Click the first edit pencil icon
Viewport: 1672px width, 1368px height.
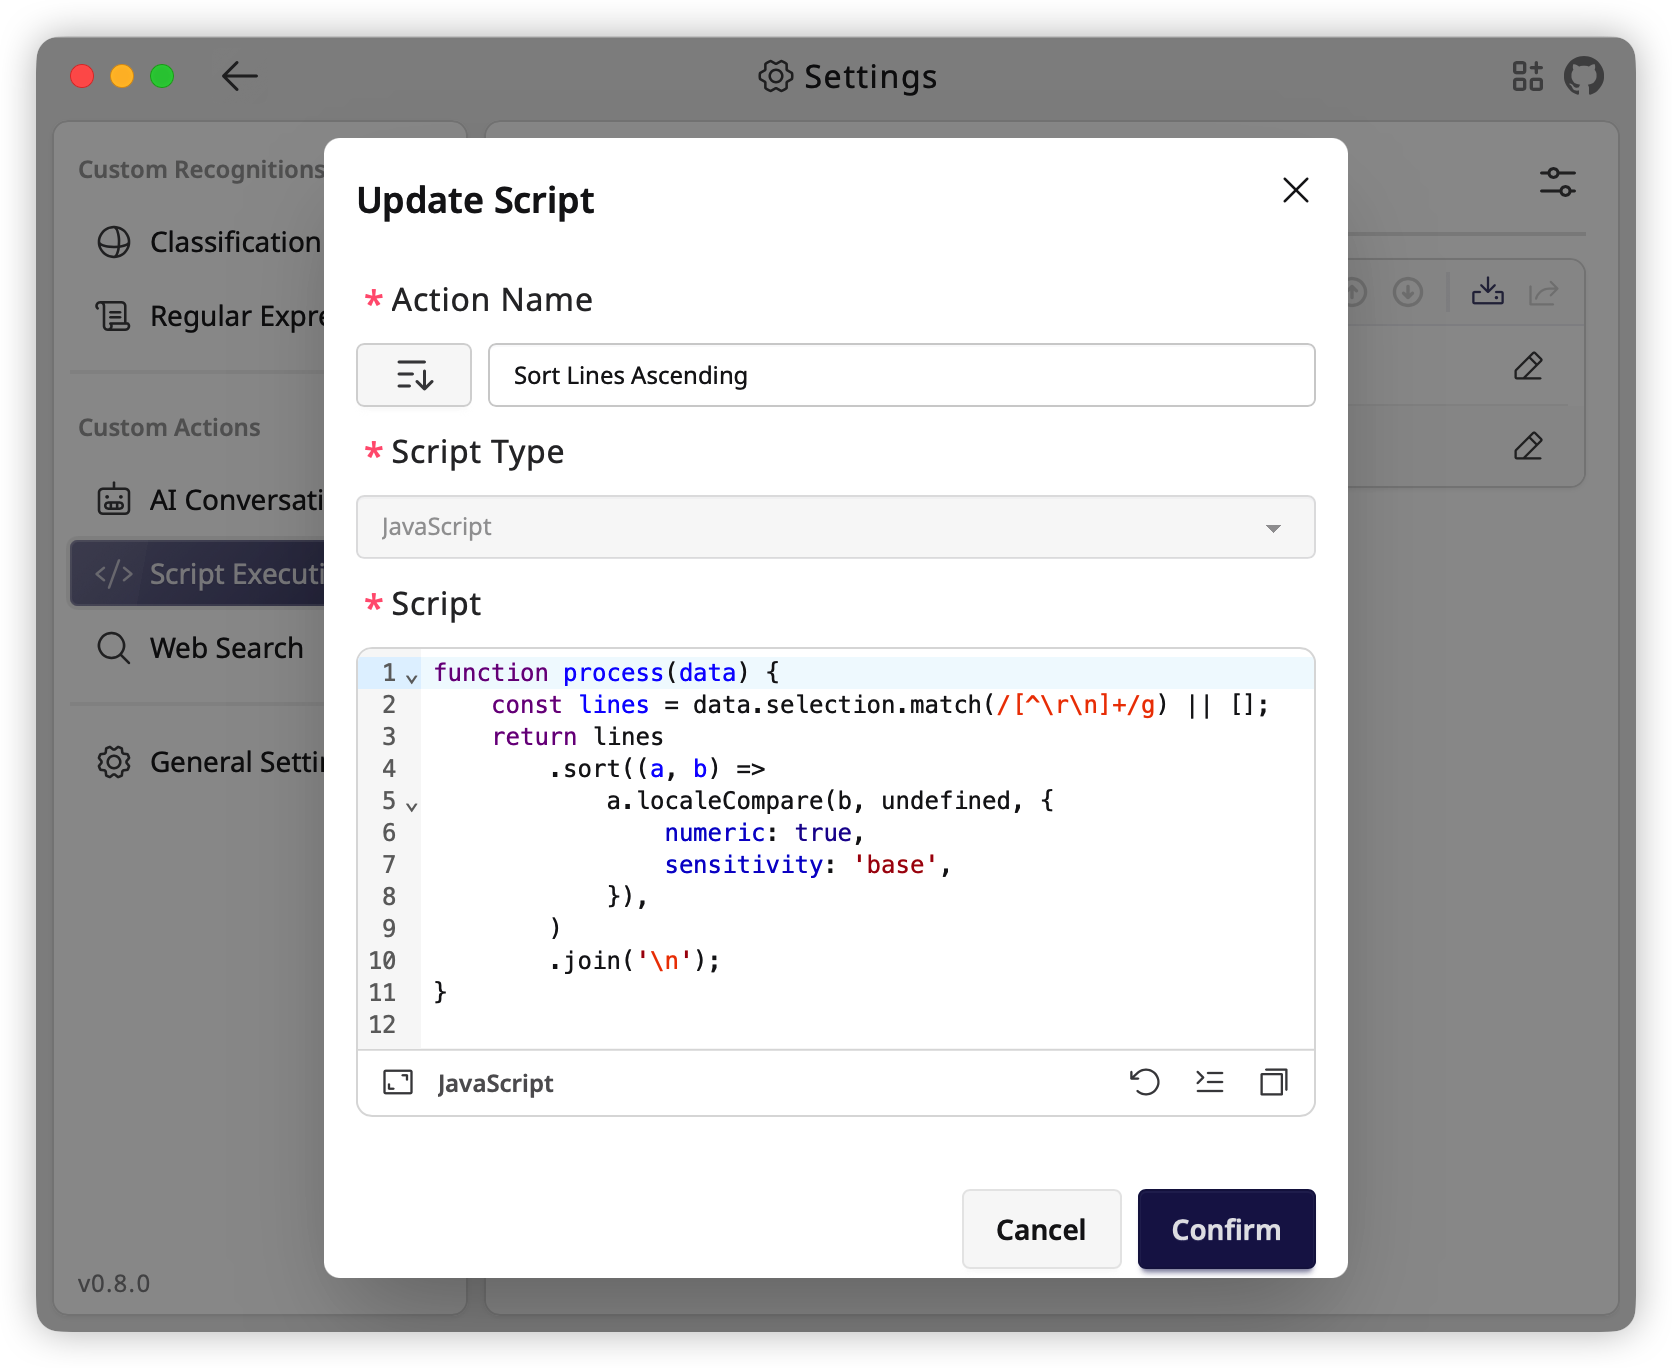coord(1528,366)
